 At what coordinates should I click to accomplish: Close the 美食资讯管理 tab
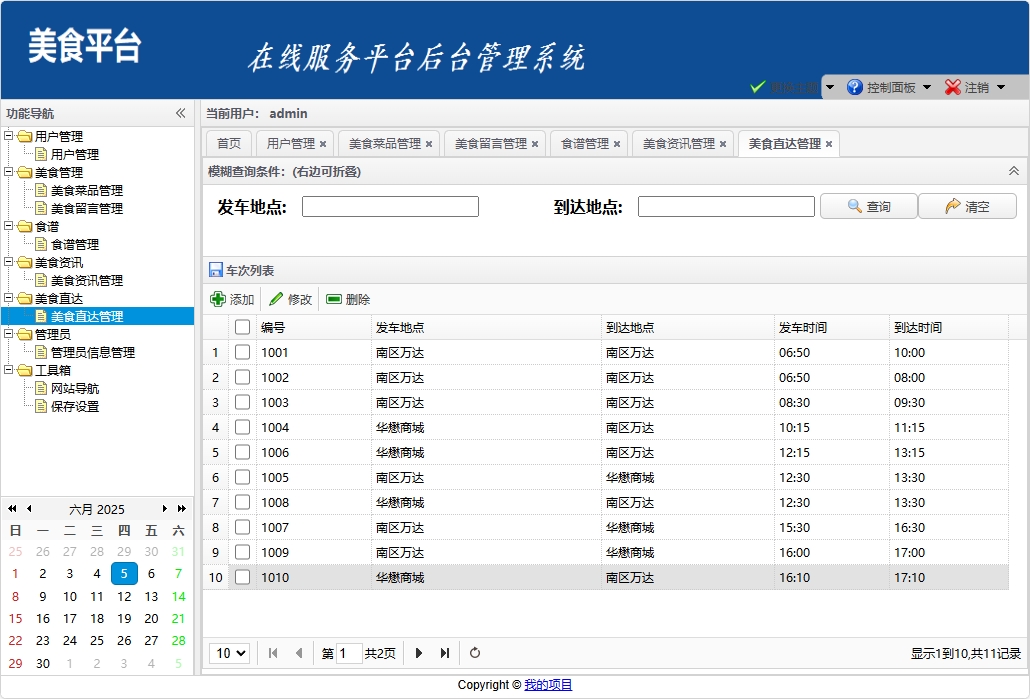click(x=723, y=144)
